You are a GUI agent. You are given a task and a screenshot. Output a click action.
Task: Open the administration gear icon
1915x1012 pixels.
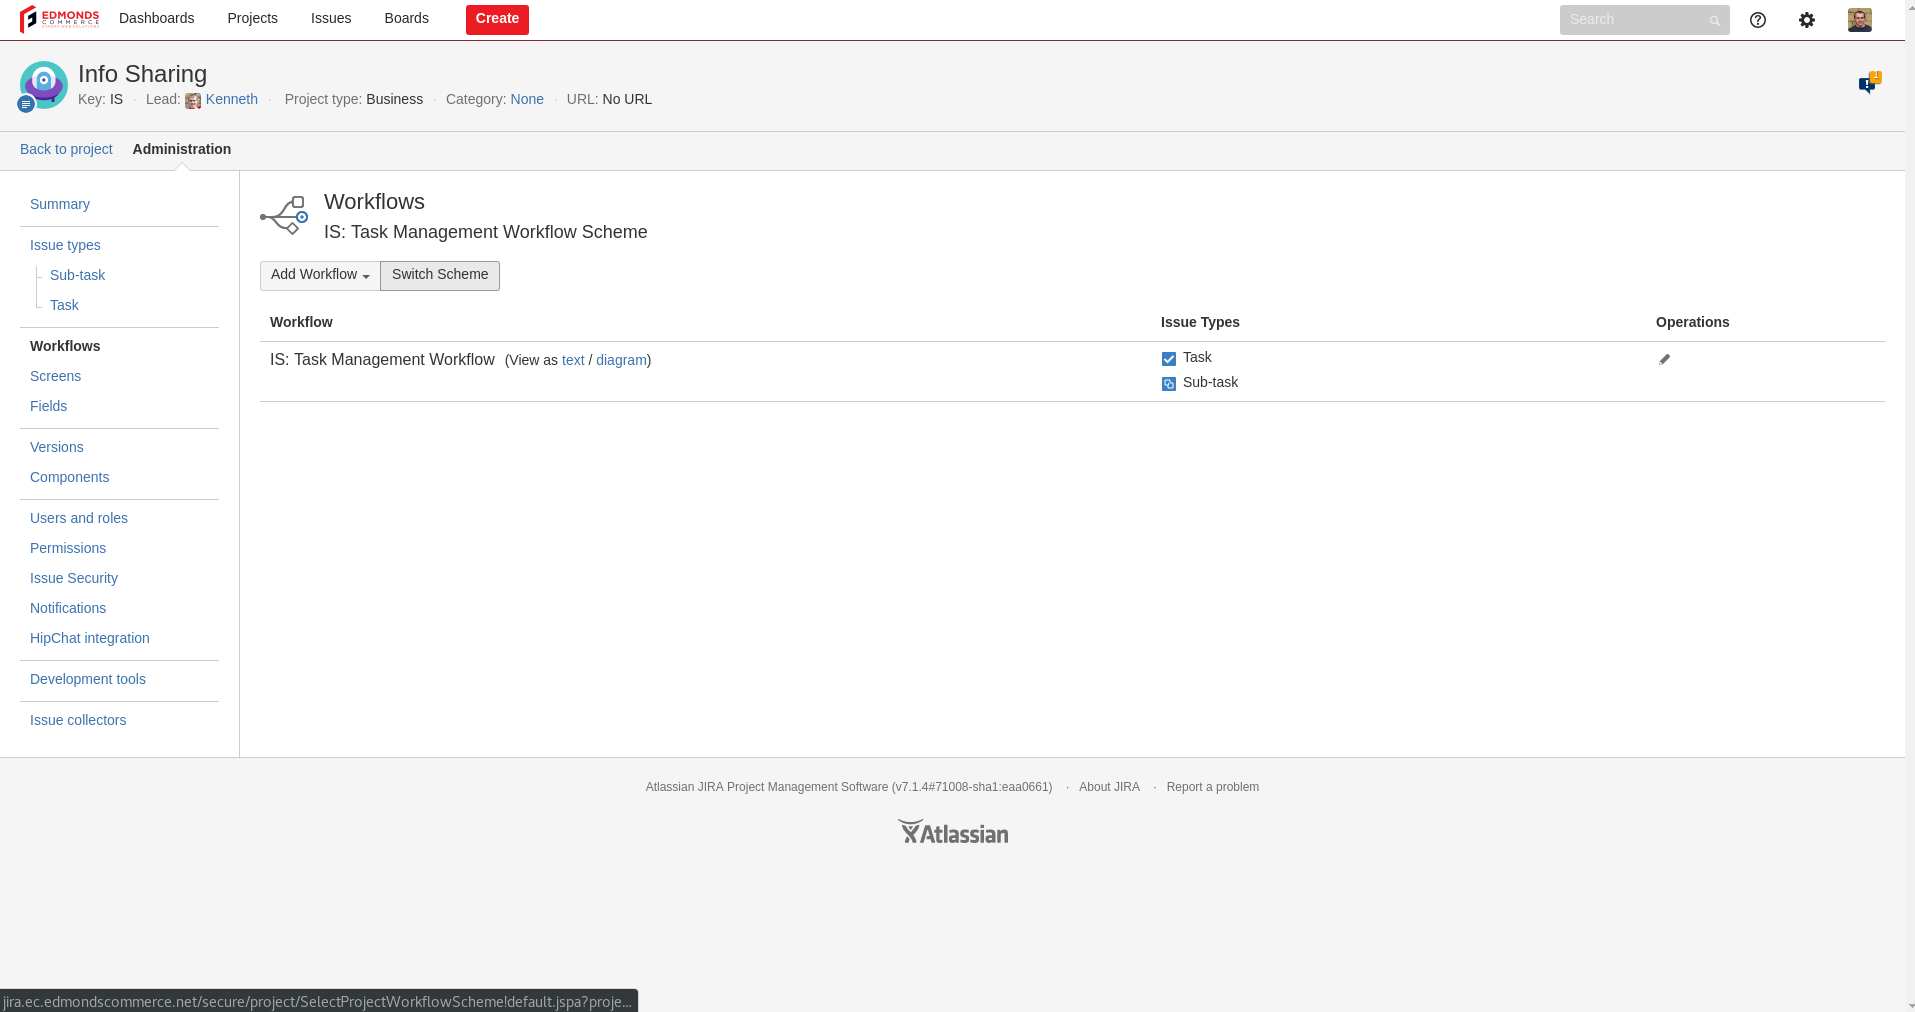(1807, 20)
